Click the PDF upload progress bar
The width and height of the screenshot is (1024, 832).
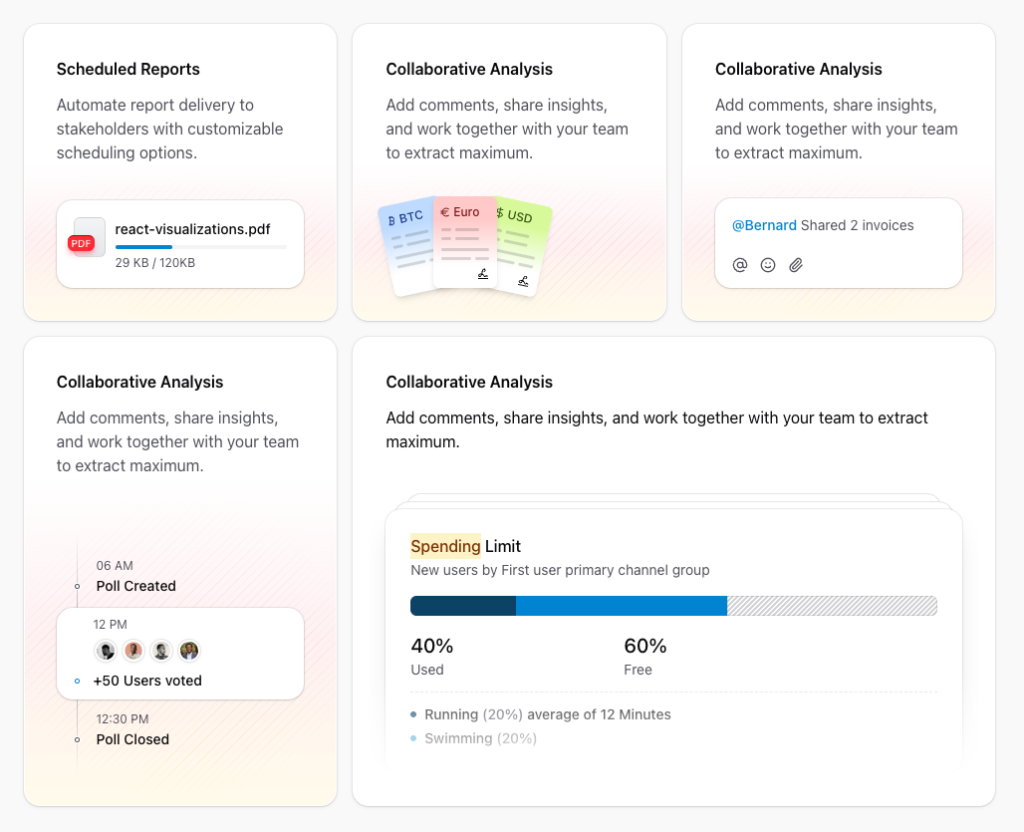201,247
